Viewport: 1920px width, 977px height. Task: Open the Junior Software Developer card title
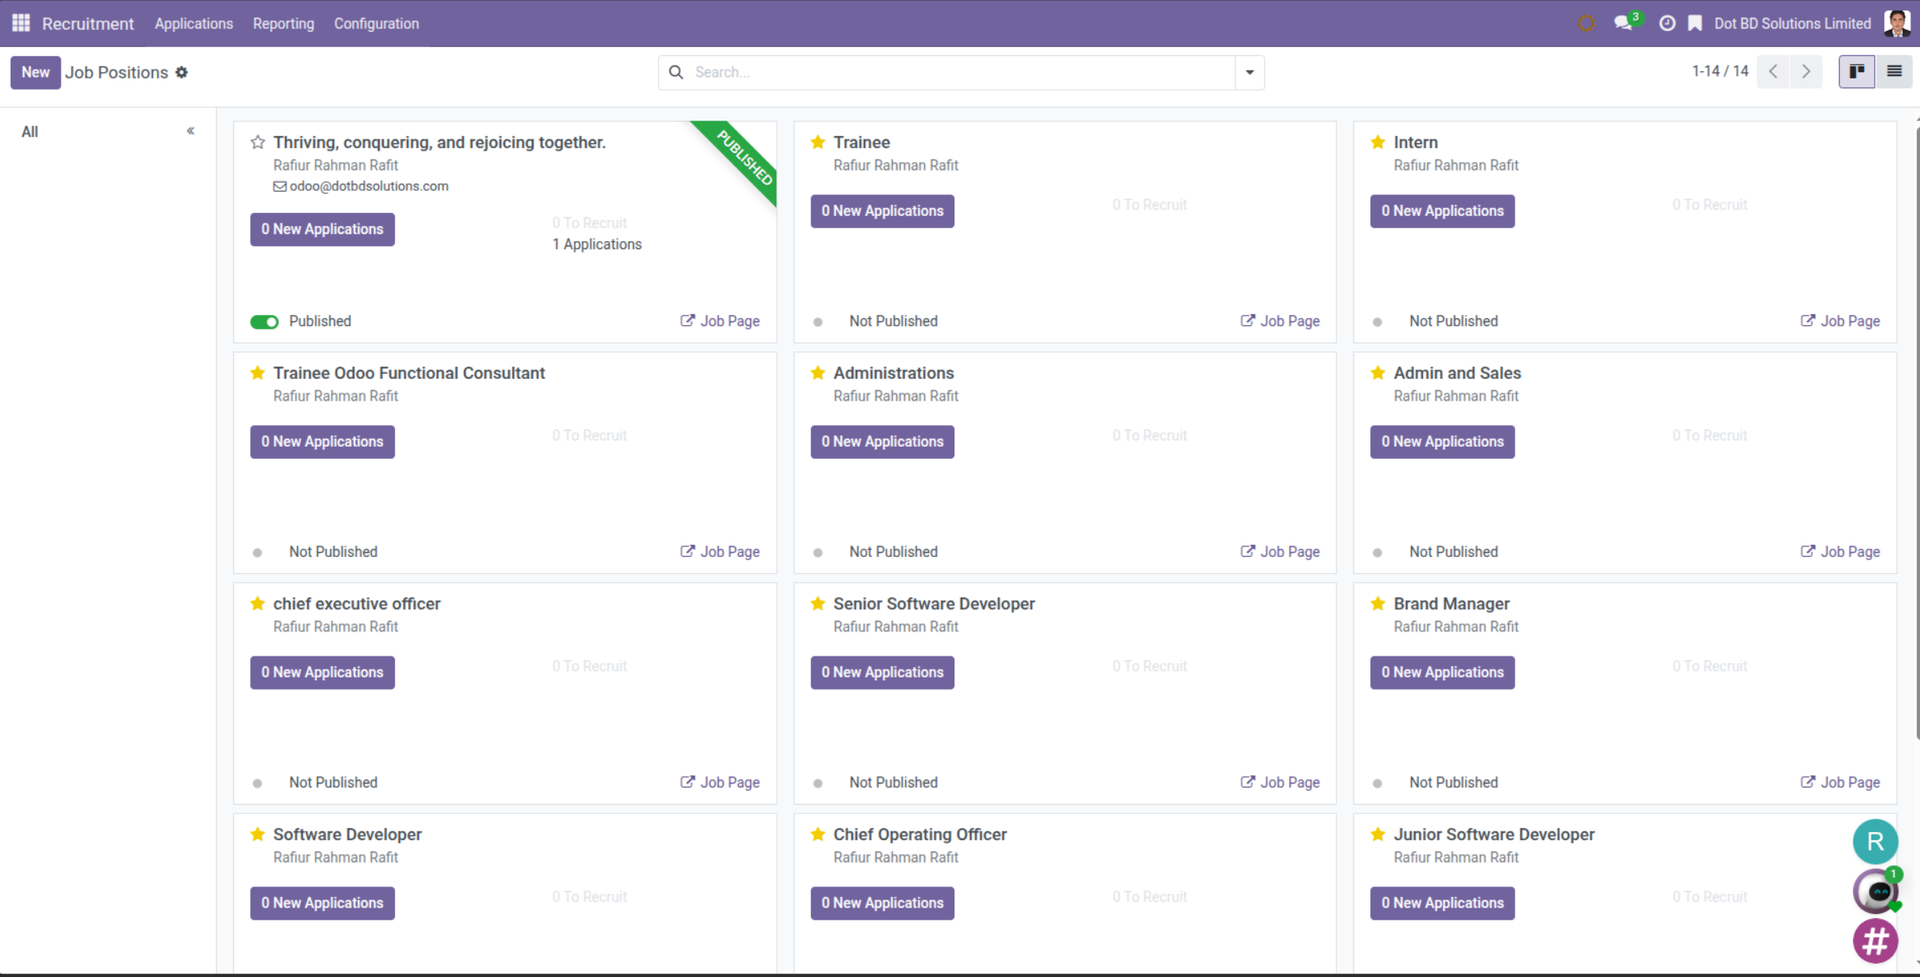coord(1494,834)
